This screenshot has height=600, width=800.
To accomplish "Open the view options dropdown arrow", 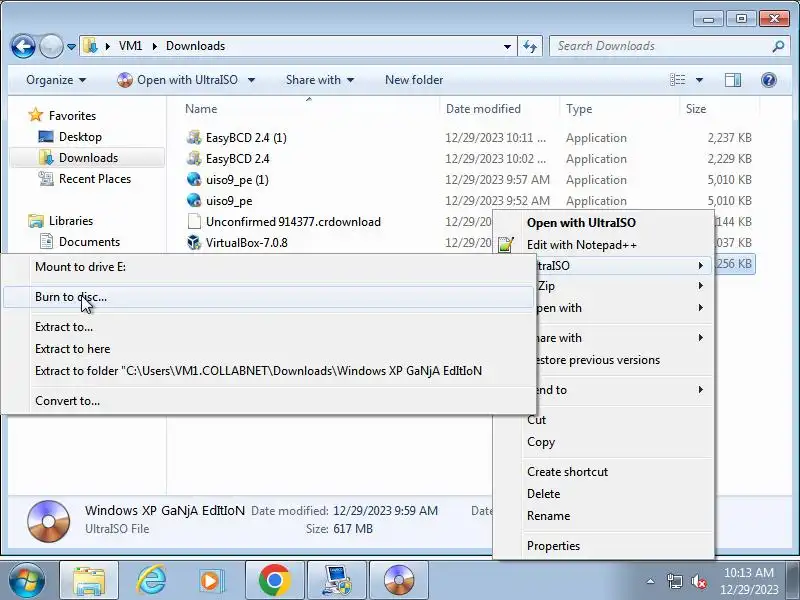I will [699, 80].
